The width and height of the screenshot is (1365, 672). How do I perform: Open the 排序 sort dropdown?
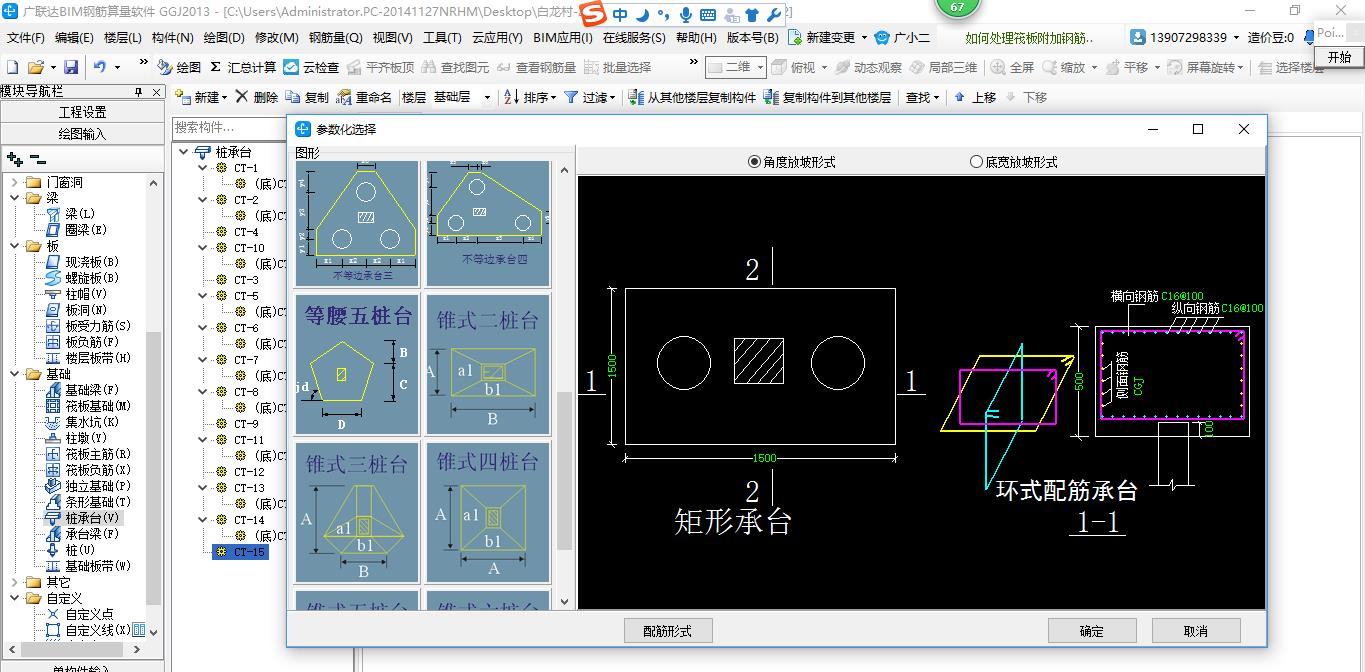click(x=554, y=97)
